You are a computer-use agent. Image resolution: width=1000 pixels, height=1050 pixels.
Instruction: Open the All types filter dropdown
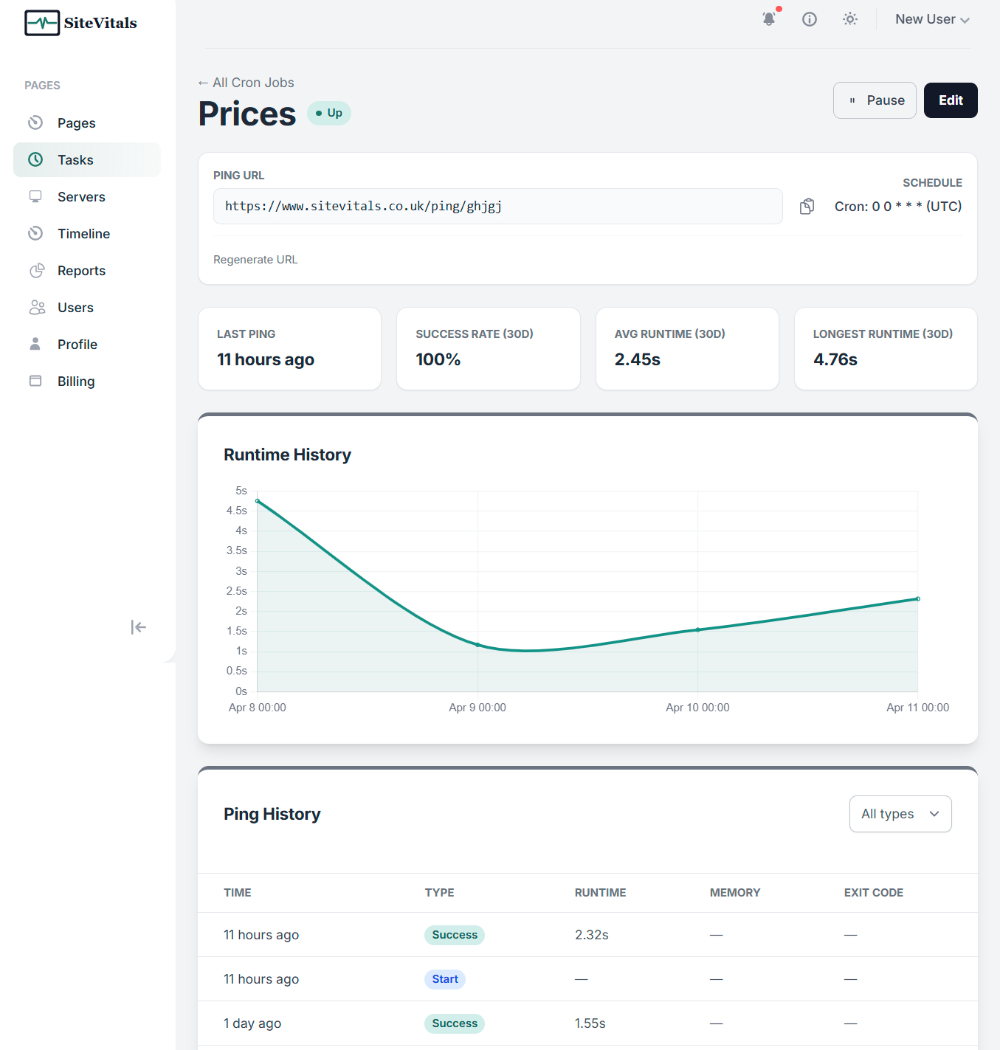pos(899,813)
